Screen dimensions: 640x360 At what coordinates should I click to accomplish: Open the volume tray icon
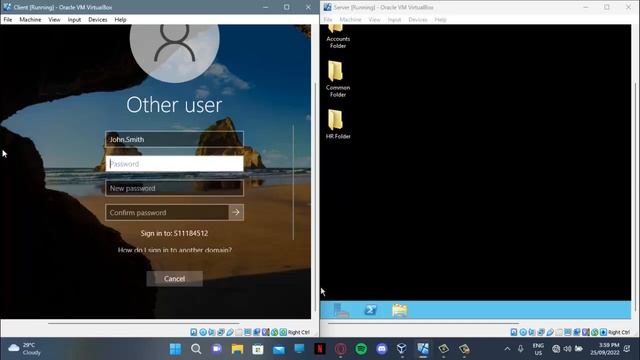567,349
